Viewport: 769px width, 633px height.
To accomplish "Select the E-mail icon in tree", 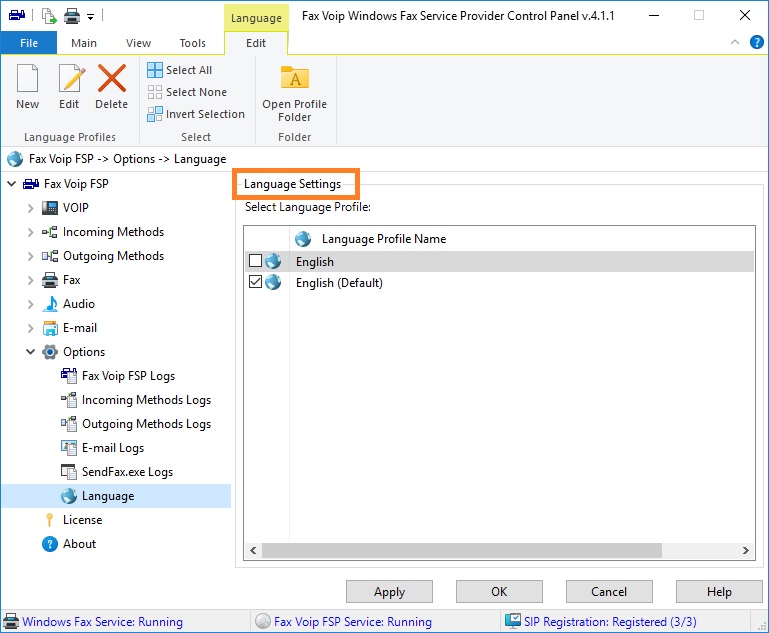I will point(50,328).
